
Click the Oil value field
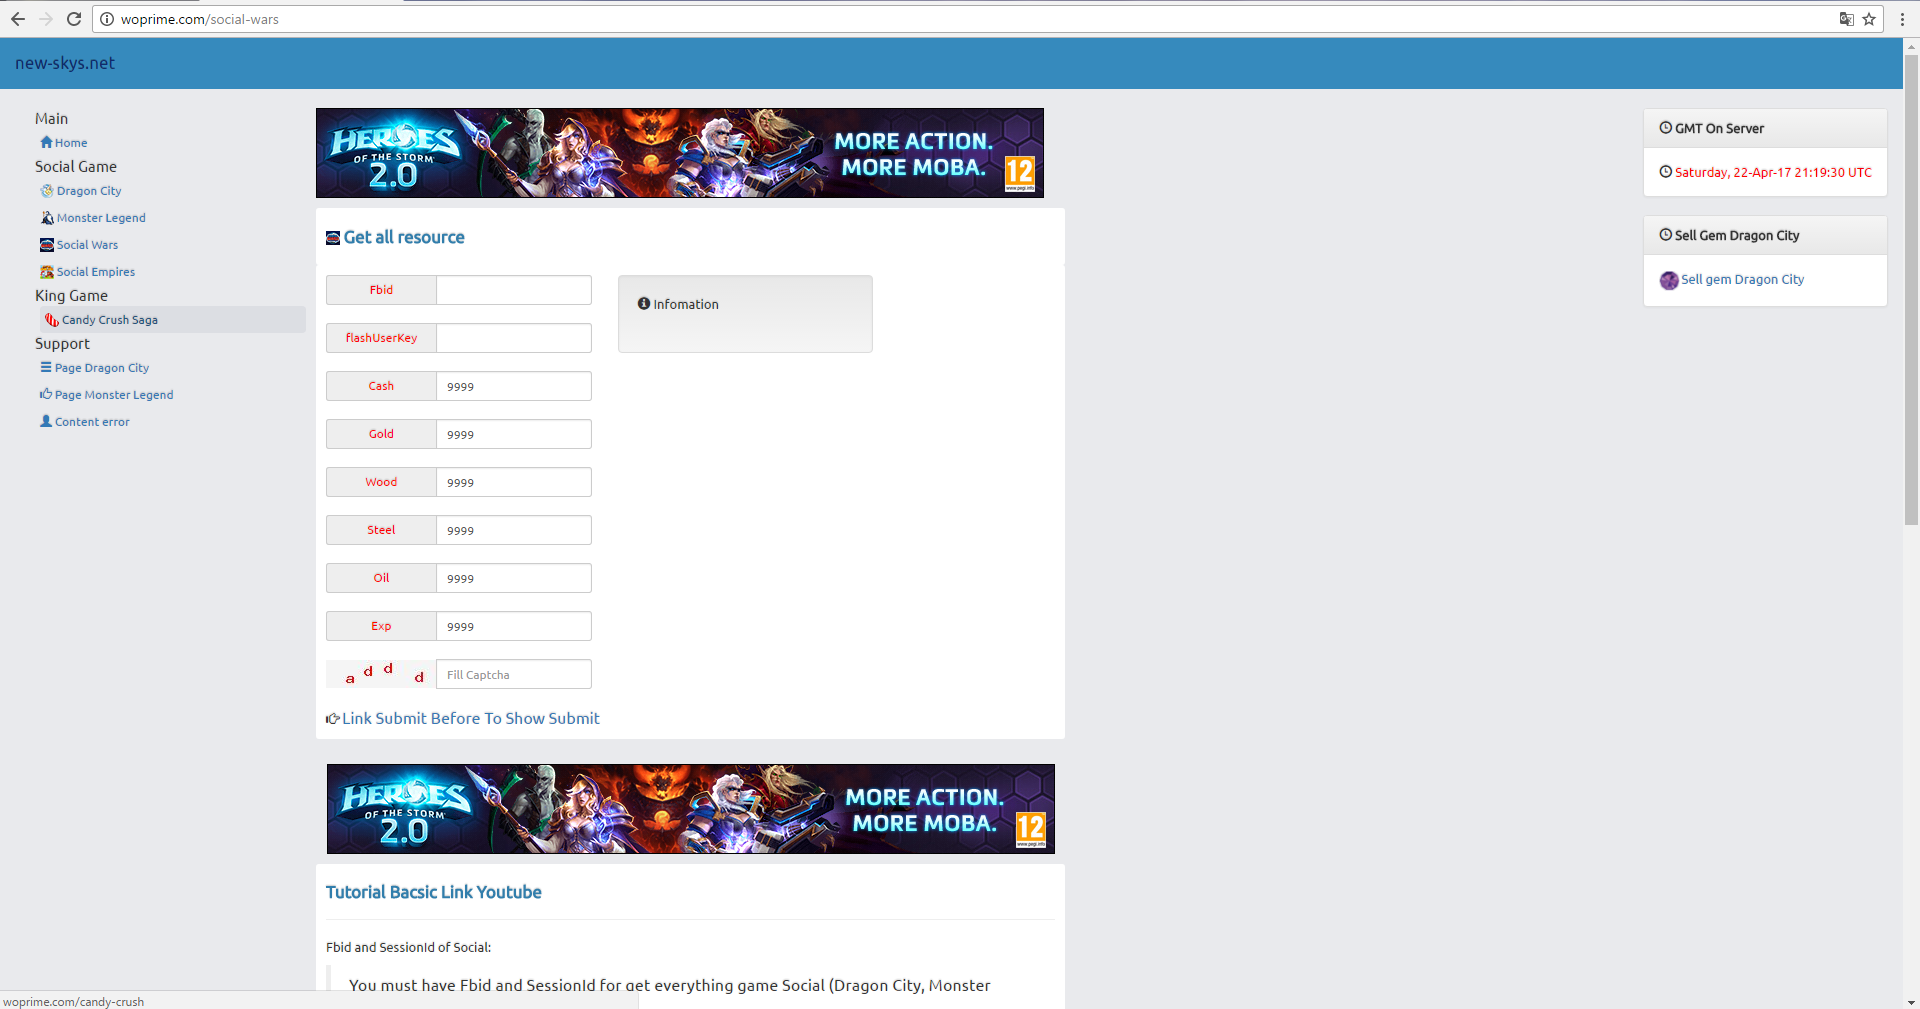[514, 578]
